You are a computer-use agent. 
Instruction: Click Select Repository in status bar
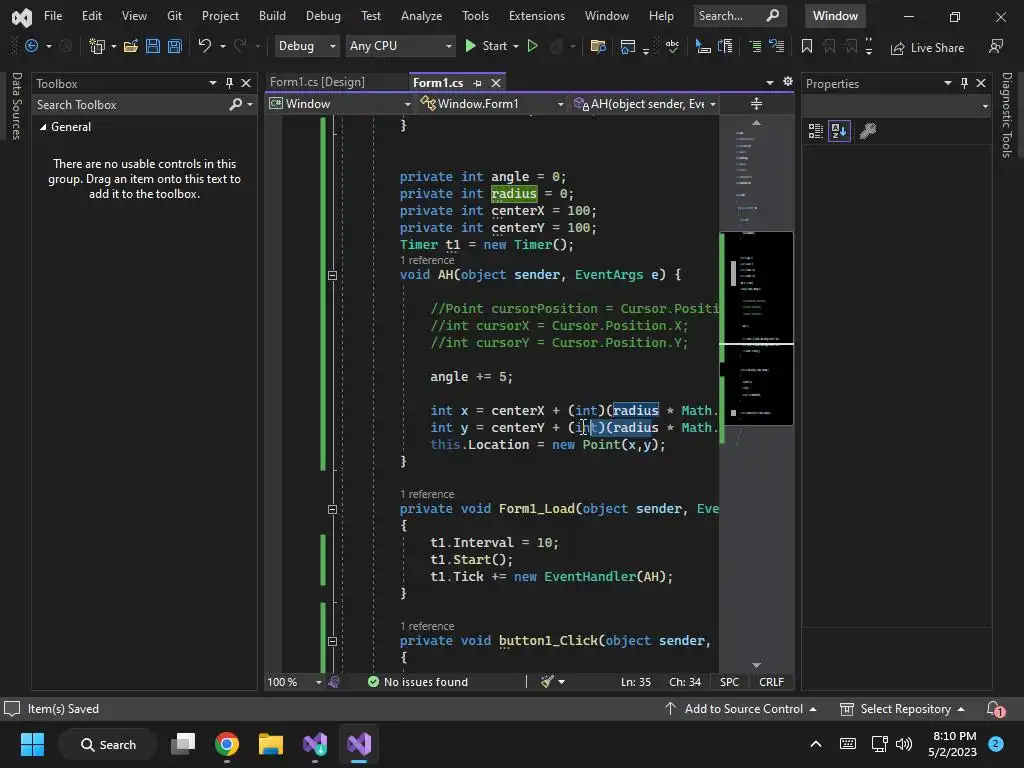point(903,709)
